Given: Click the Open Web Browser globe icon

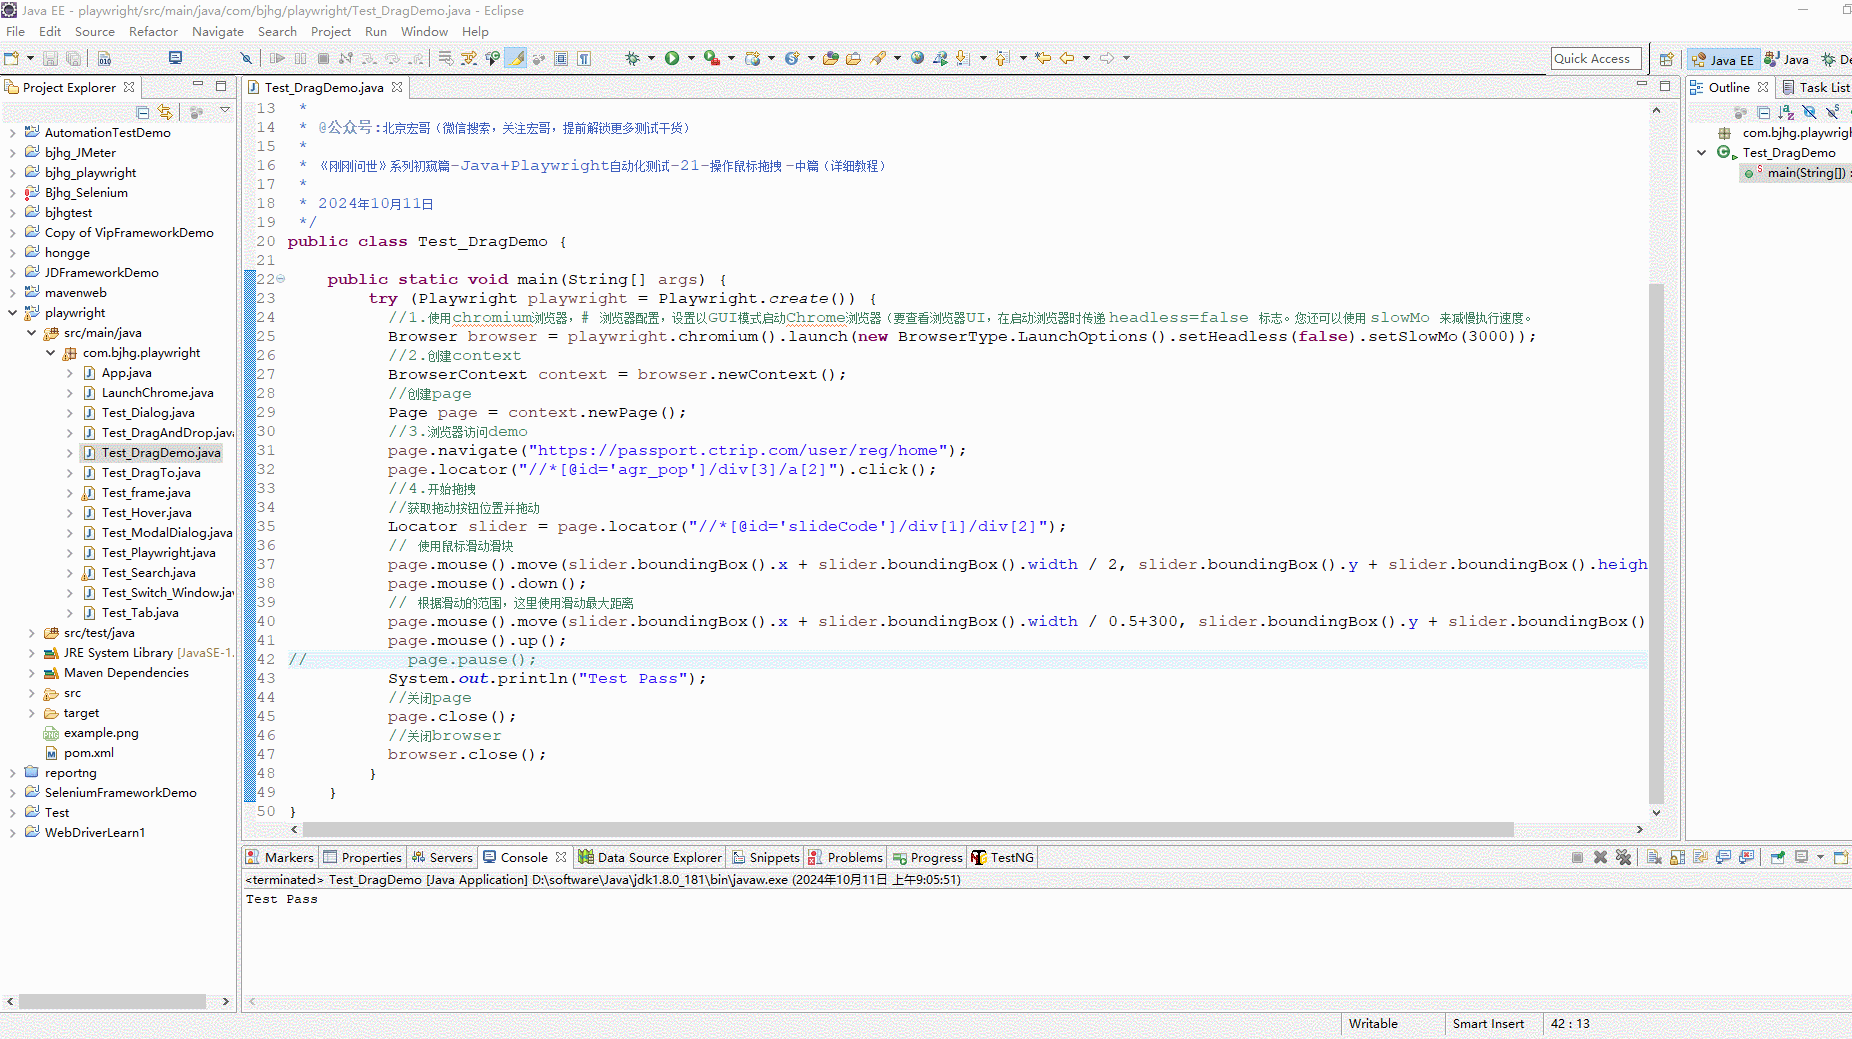Looking at the screenshot, I should pos(917,58).
